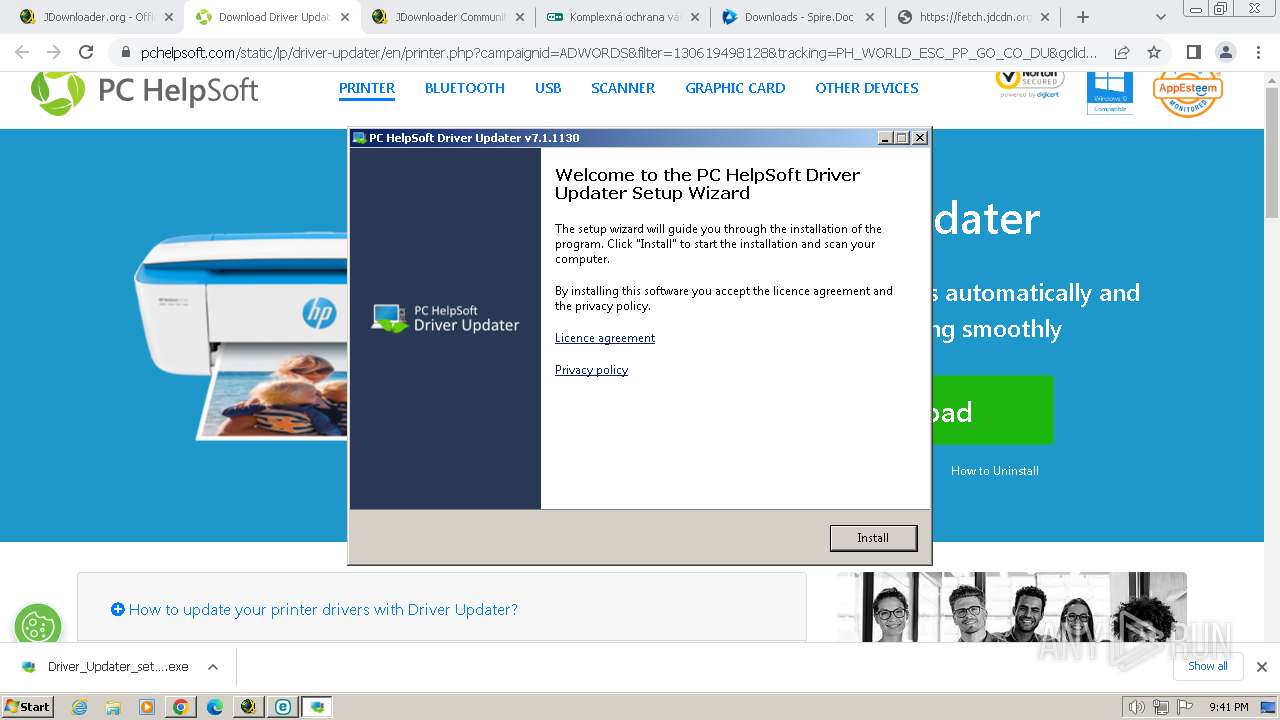Toggle the browser side panel

pyautogui.click(x=1193, y=52)
